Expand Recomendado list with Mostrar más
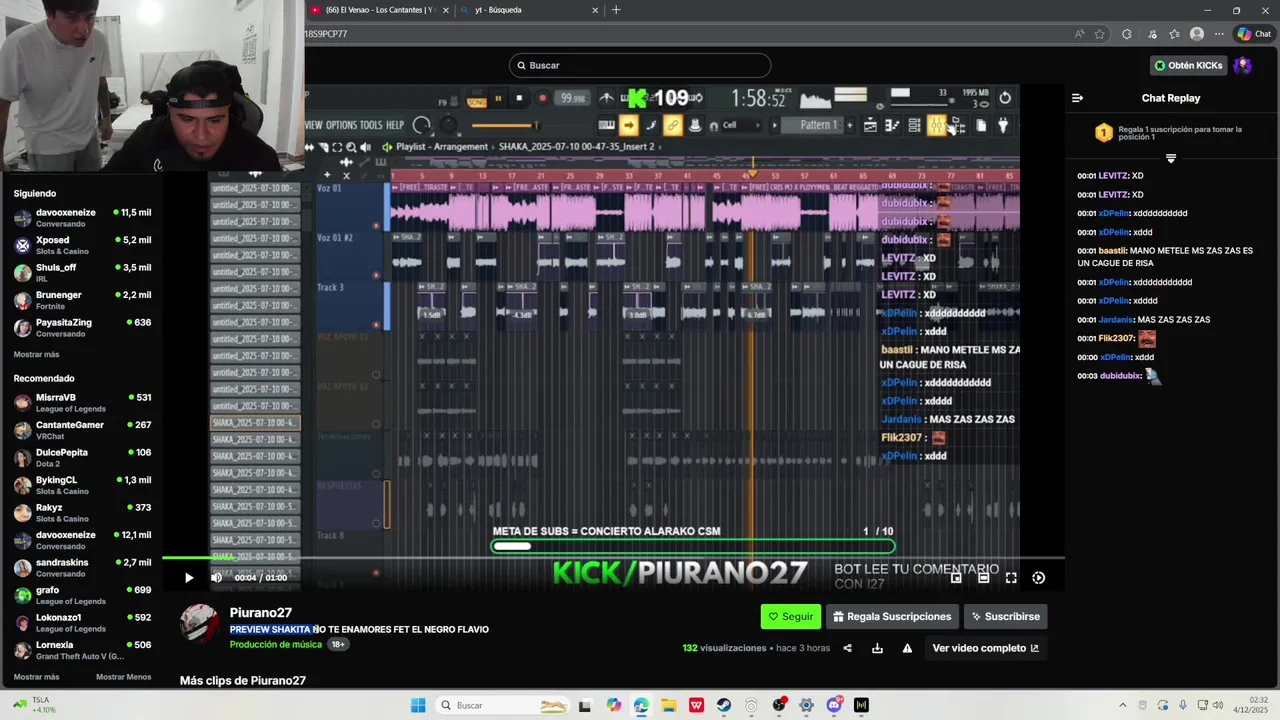 [37, 677]
